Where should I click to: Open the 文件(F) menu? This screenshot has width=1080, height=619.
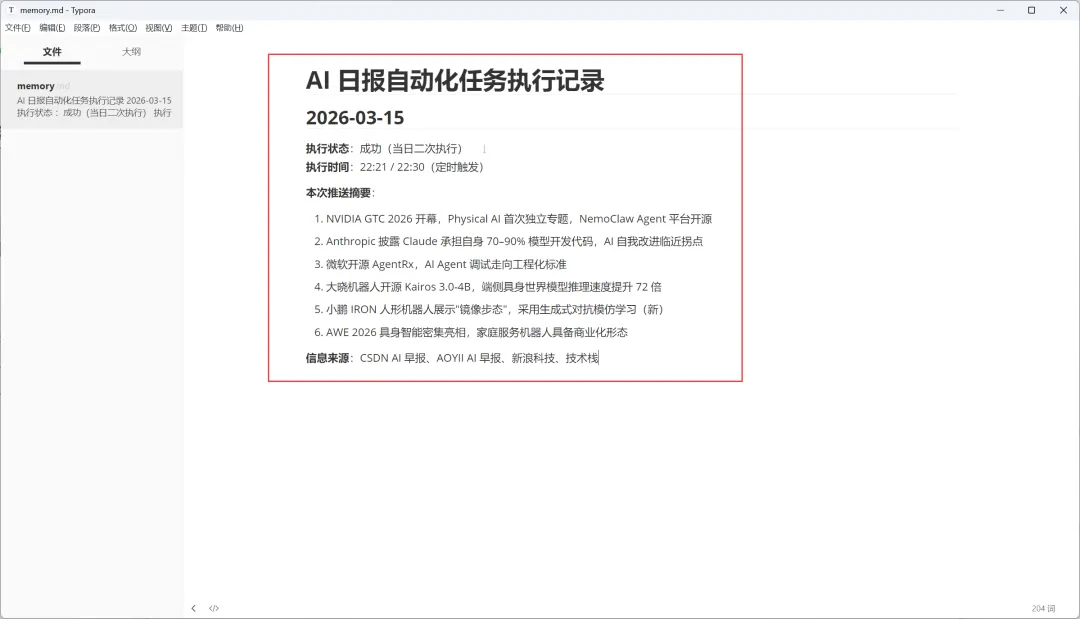coord(18,28)
